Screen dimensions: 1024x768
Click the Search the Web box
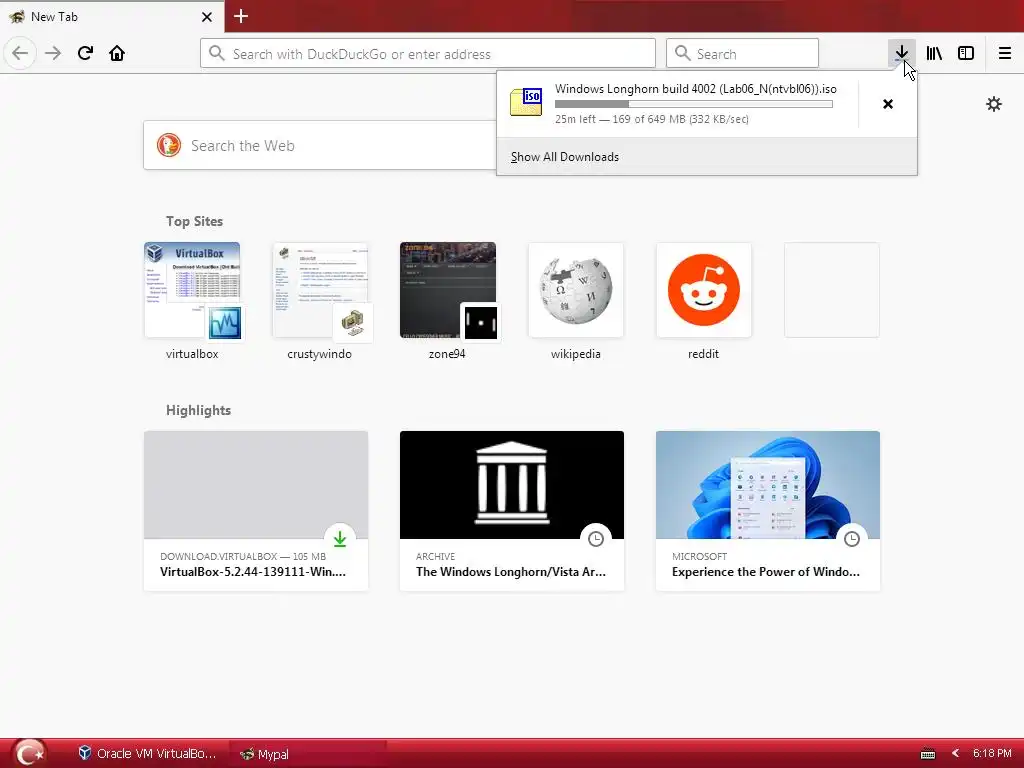(320, 145)
